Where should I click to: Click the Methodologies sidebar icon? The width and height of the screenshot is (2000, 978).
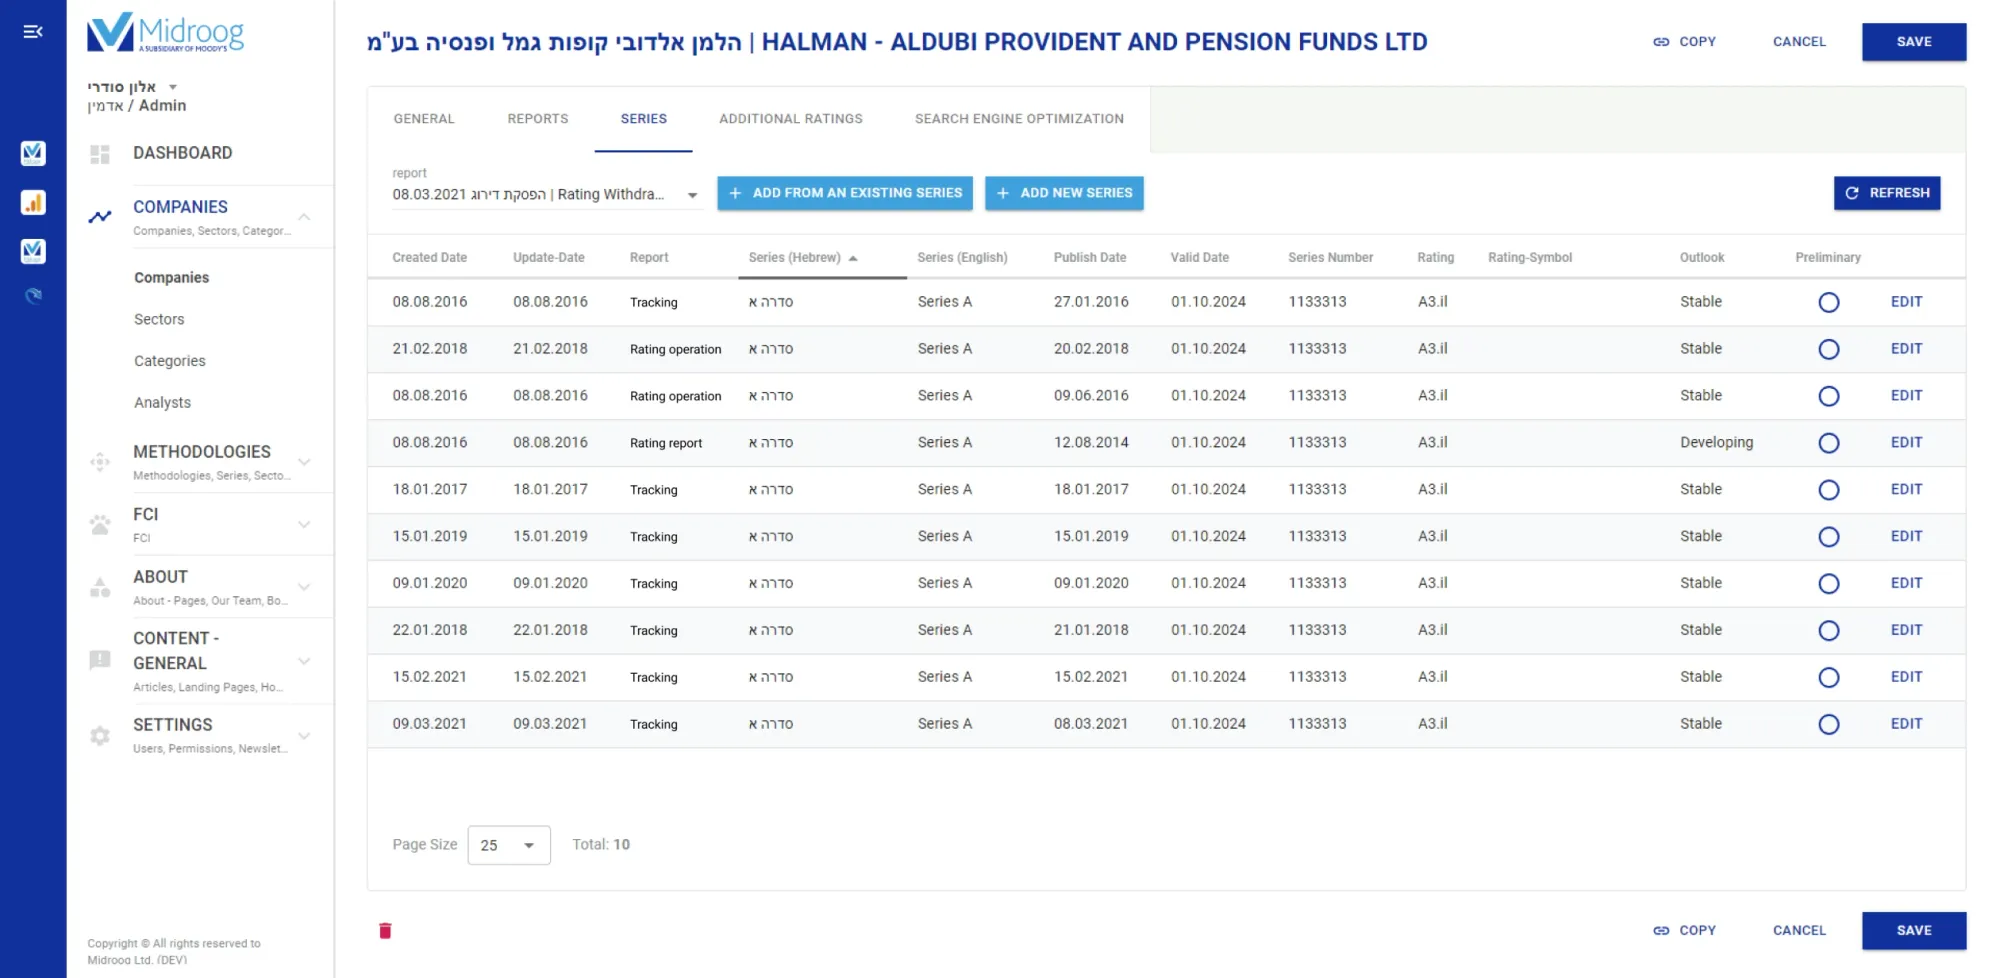[100, 462]
